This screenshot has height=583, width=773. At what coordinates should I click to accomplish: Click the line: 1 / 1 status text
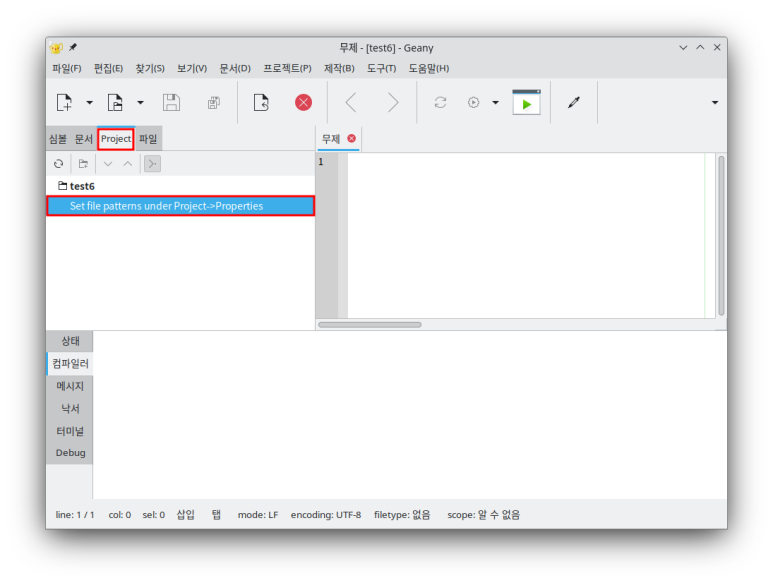(74, 515)
